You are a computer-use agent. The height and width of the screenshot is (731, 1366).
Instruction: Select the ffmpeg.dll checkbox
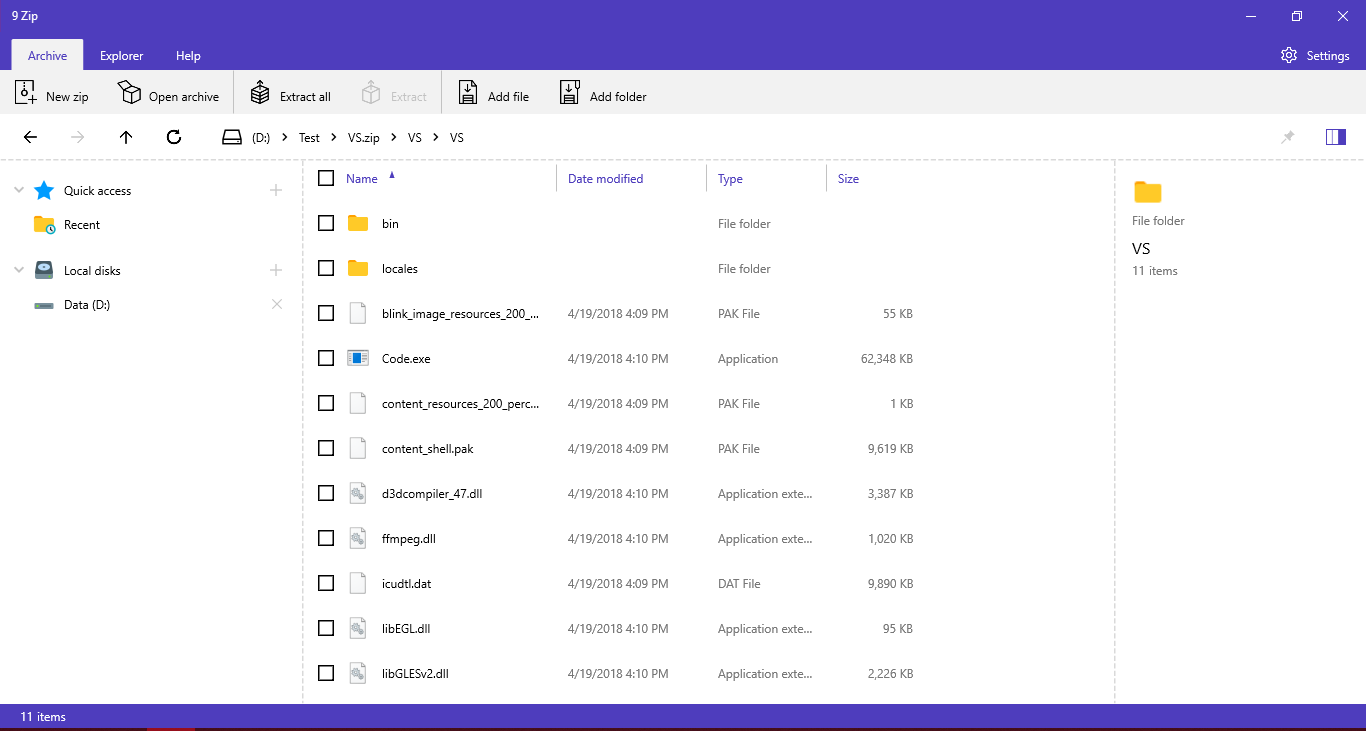(x=326, y=538)
